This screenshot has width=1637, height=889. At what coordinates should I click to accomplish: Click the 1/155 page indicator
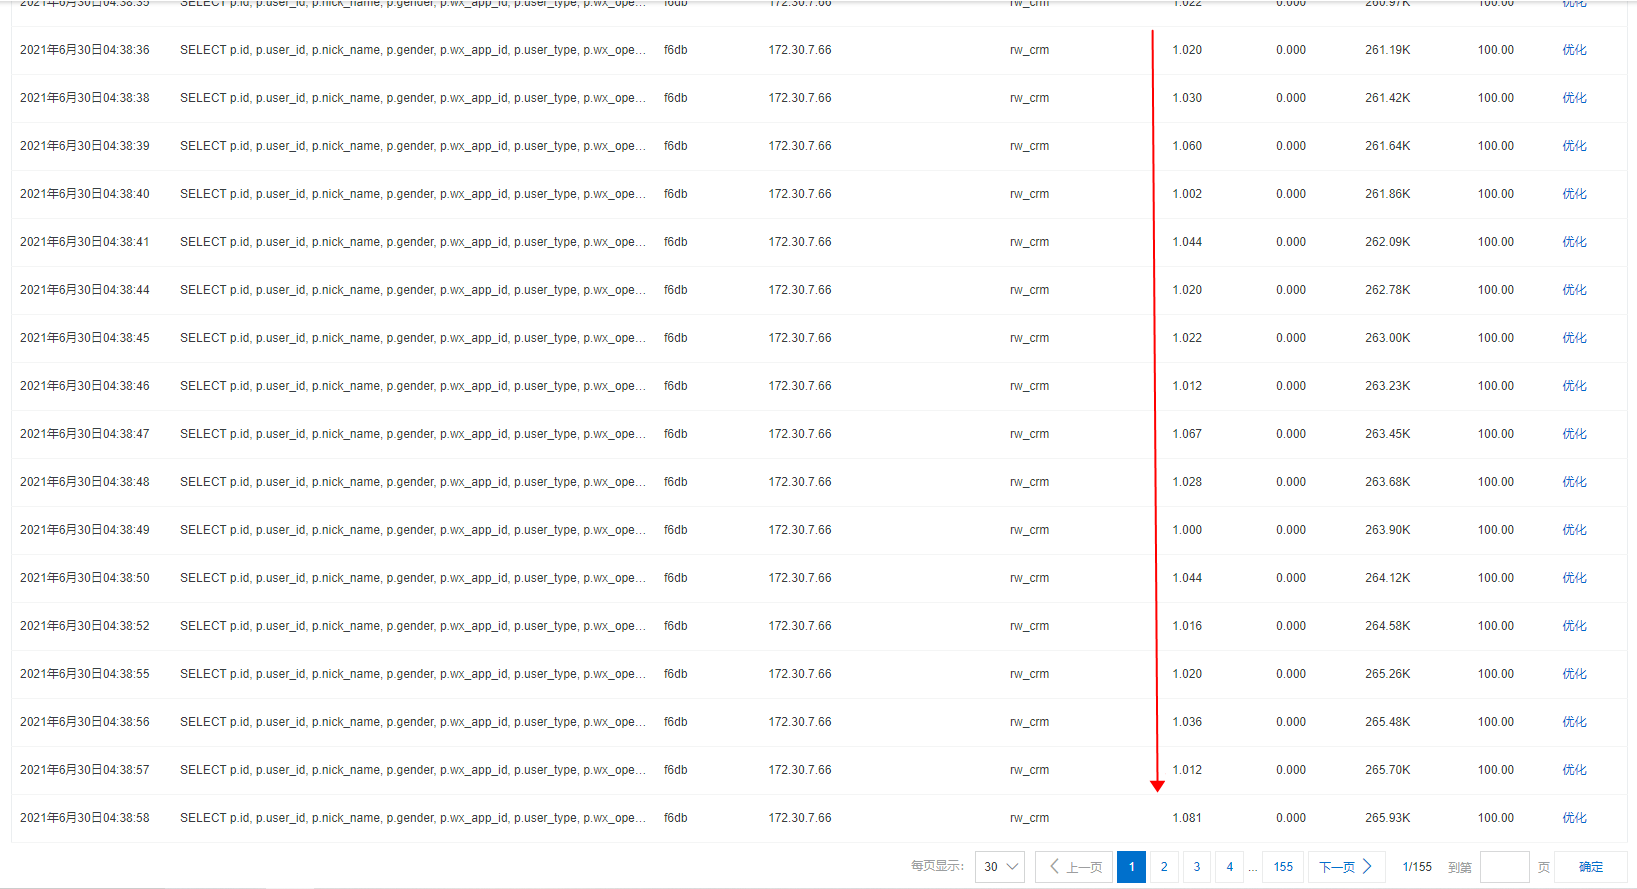(1417, 867)
